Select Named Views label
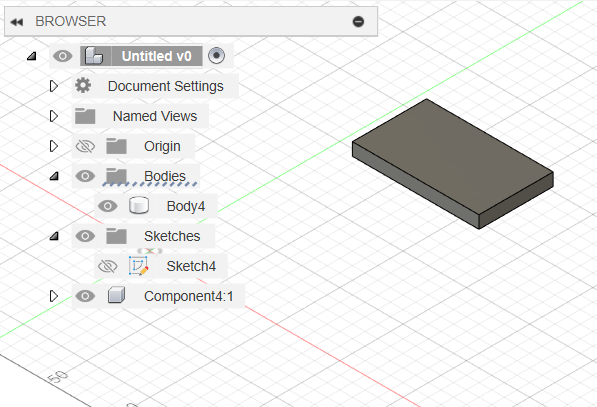Viewport: 597px width, 407px height. (155, 116)
